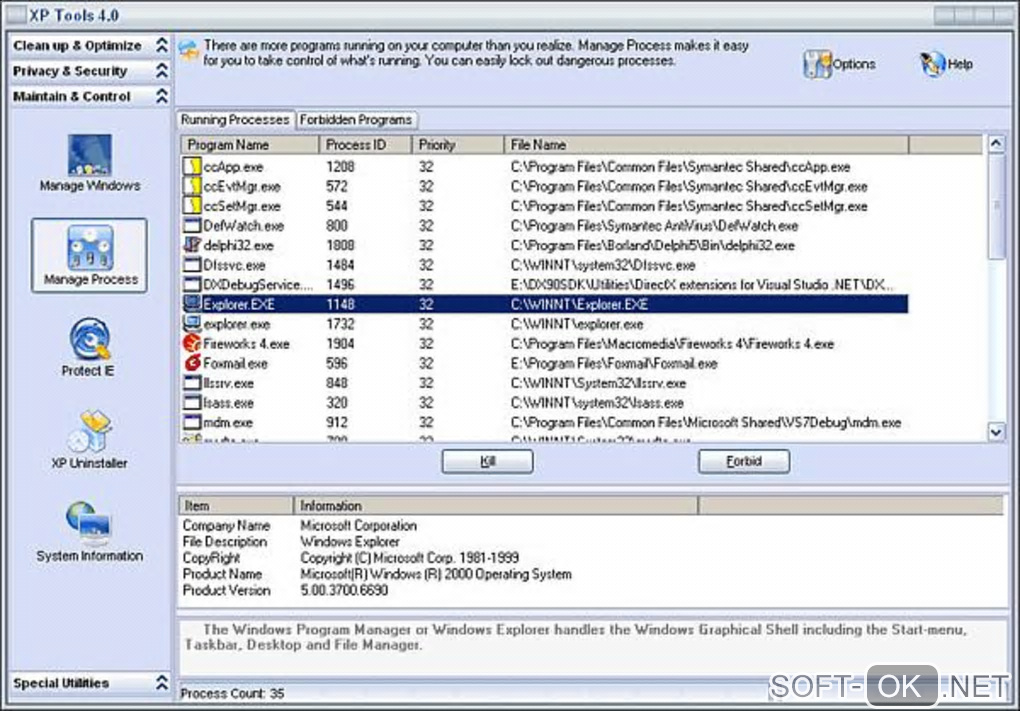Click the Information column header in details

click(x=495, y=505)
